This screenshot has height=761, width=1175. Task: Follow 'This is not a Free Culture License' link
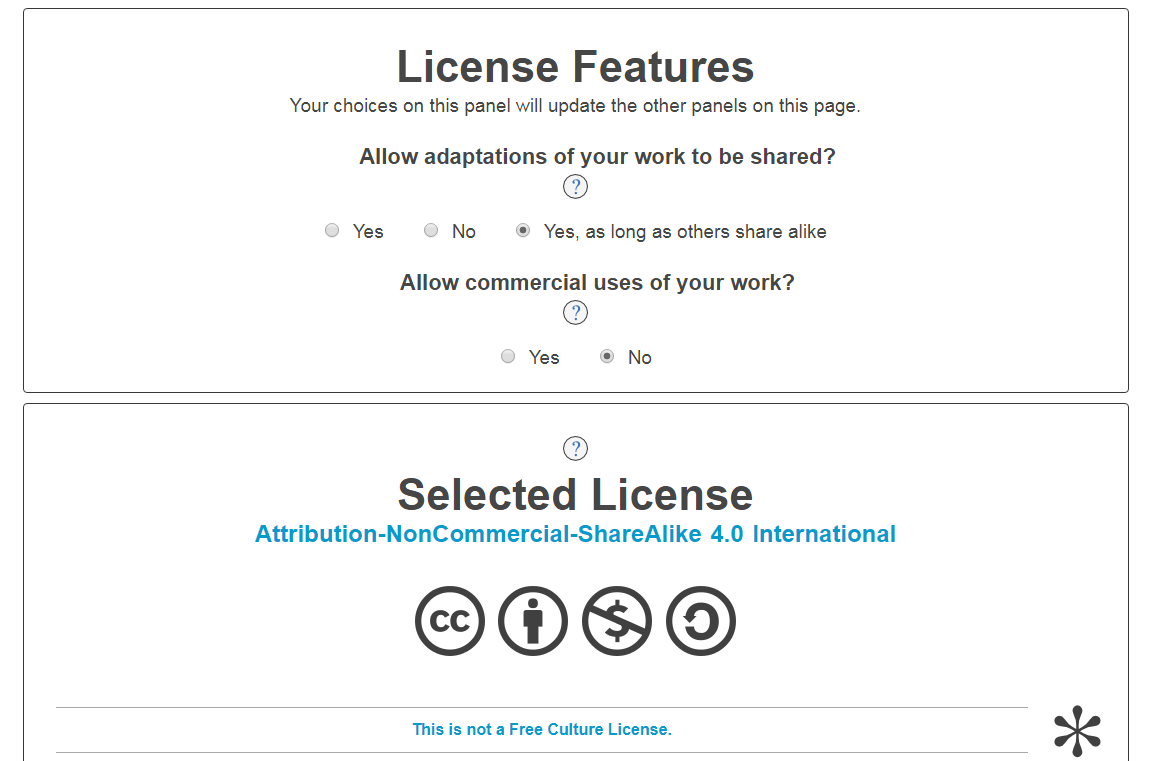542,730
